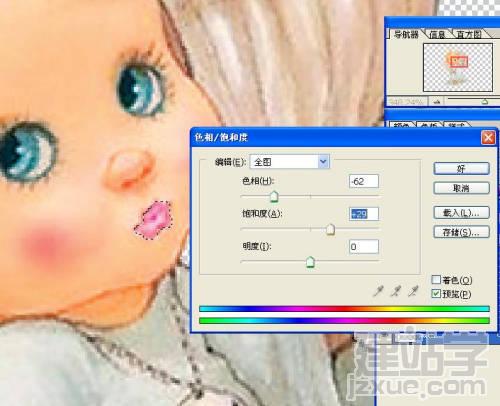The image size is (500, 406).
Task: Toggle the 预览 (Preview) checkbox
Action: tap(436, 293)
